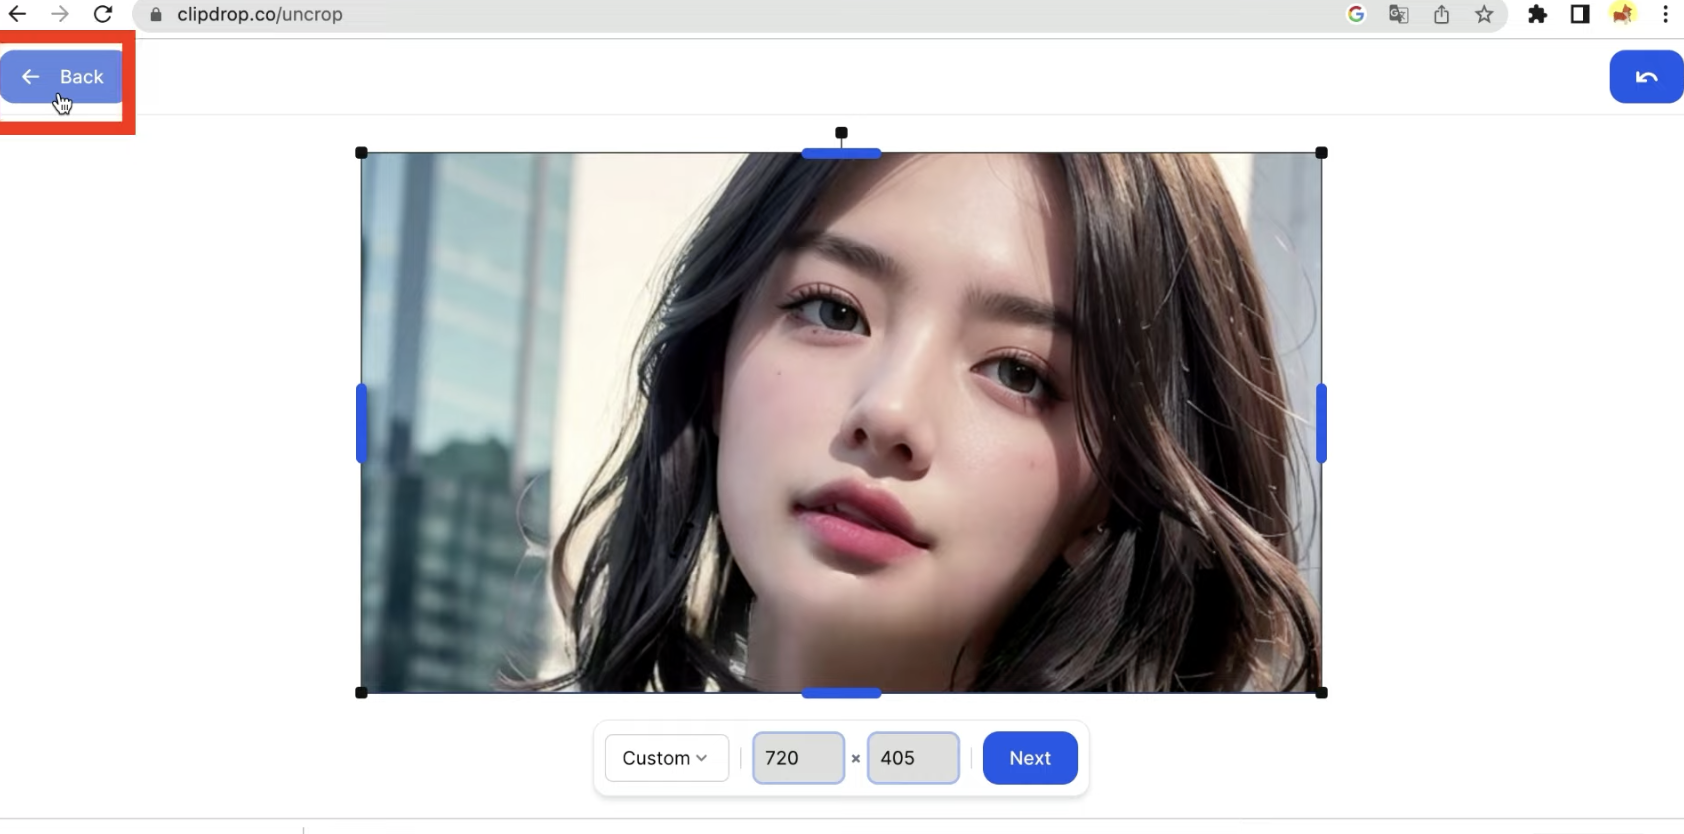Click the height field showing 405
1684x834 pixels.
(913, 758)
